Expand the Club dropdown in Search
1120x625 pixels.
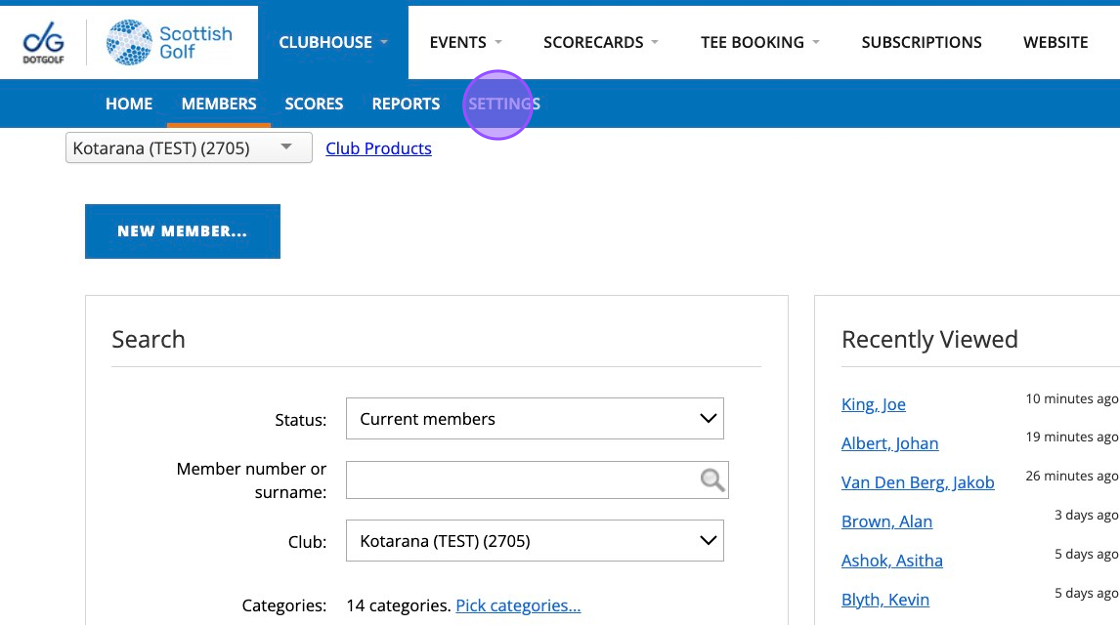pos(535,541)
